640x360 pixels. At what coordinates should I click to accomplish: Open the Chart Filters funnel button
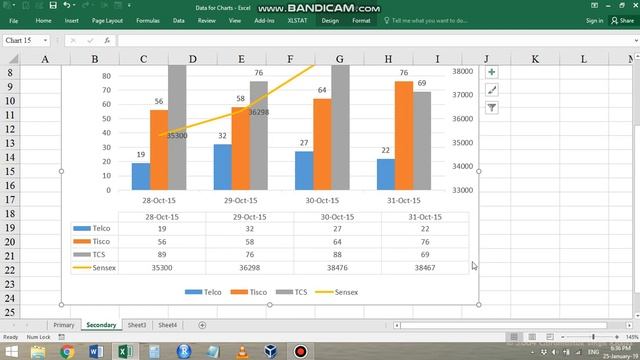[x=492, y=108]
